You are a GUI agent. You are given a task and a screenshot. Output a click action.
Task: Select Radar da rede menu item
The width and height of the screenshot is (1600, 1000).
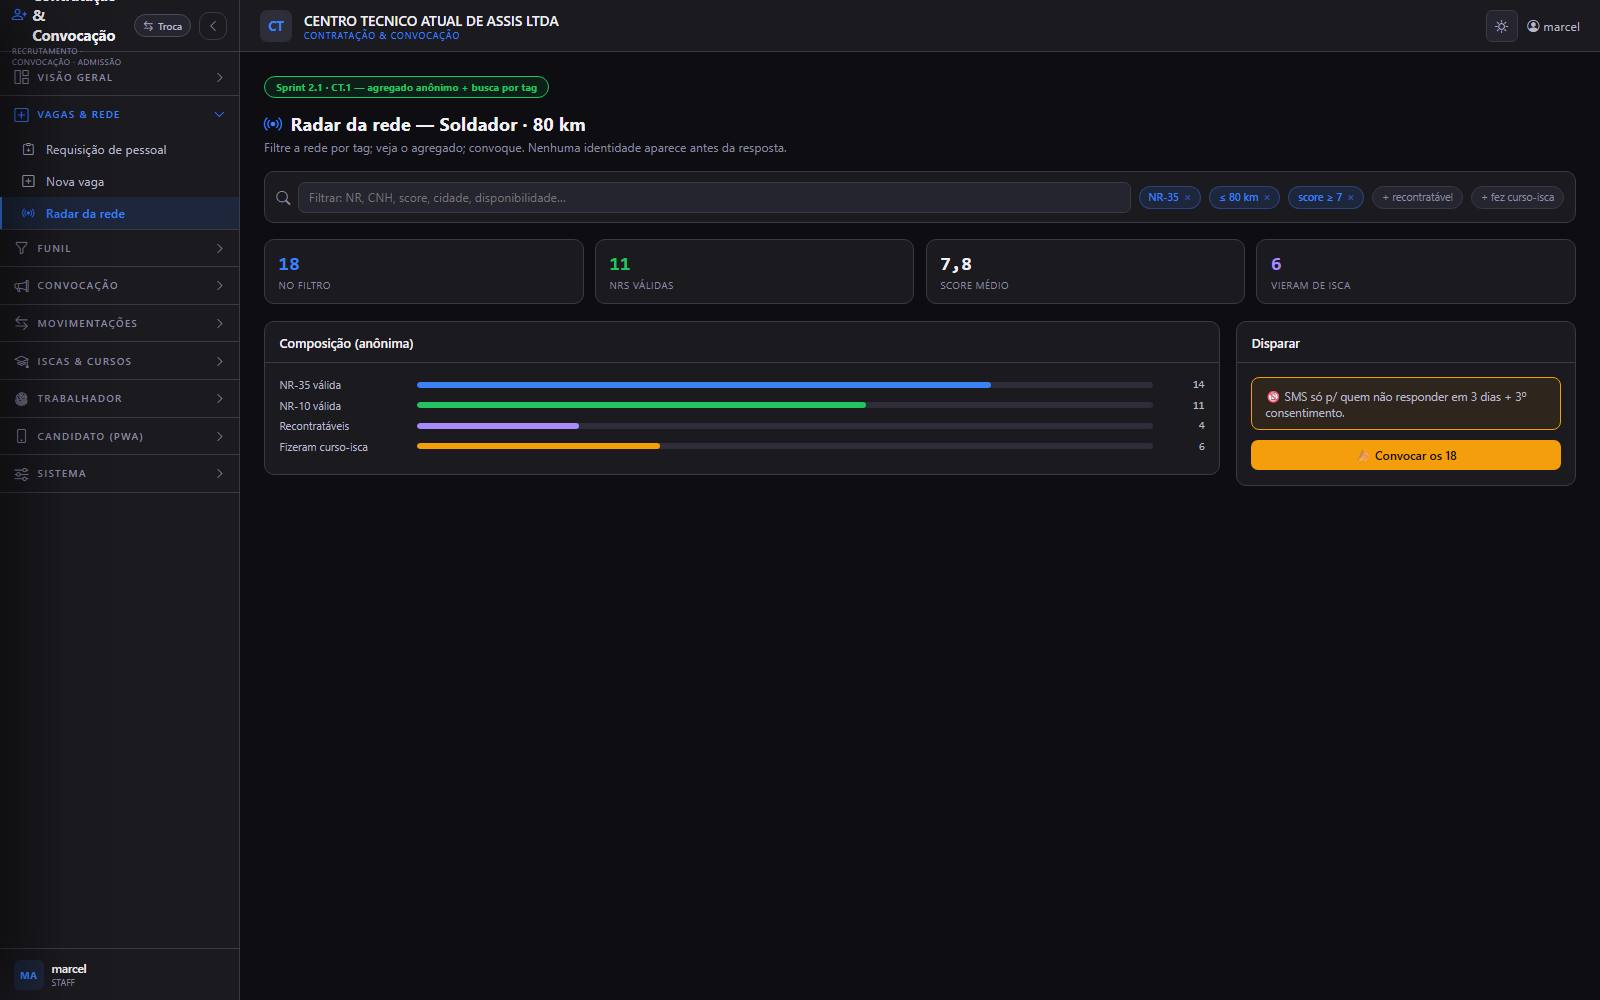pos(120,213)
